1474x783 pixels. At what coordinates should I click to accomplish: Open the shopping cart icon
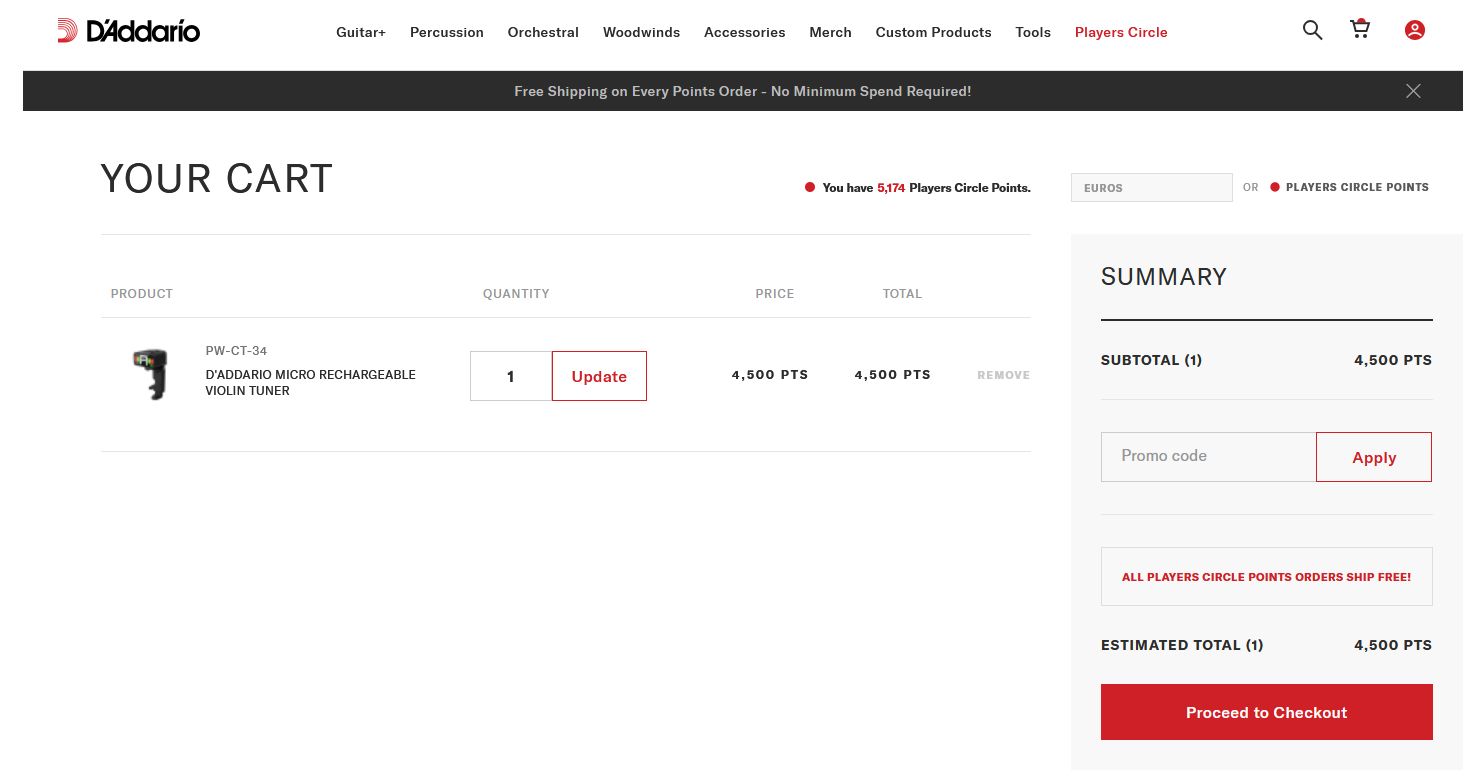[1360, 29]
